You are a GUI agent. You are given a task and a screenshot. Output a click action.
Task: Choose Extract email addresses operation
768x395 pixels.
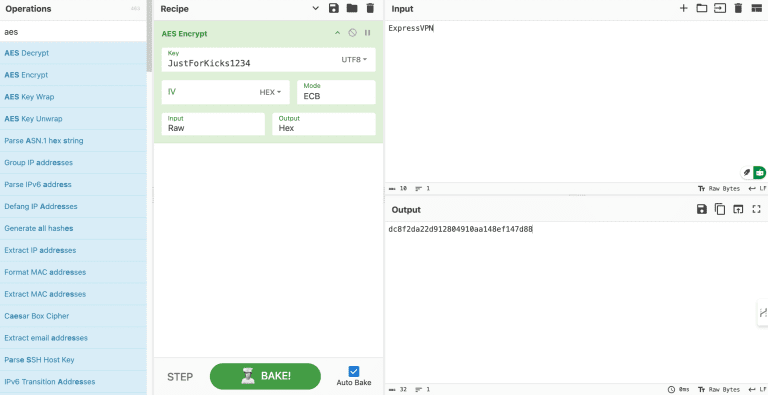pyautogui.click(x=73, y=338)
